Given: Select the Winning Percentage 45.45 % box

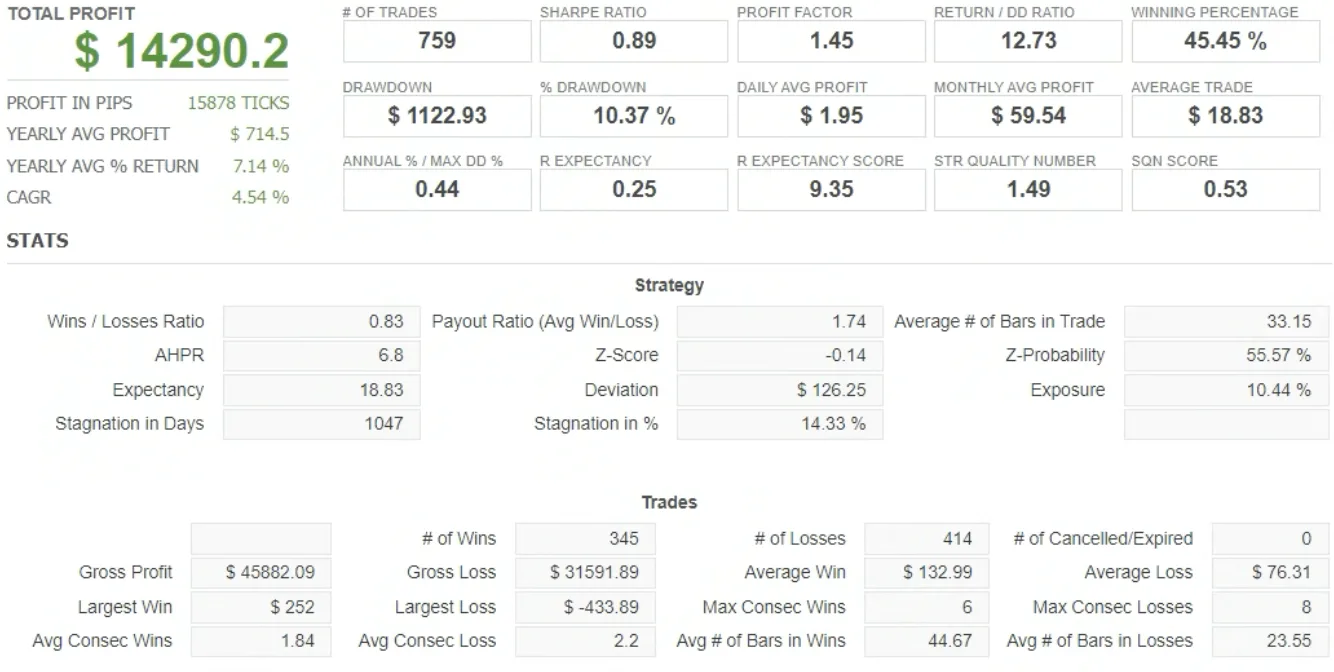Looking at the screenshot, I should [x=1225, y=41].
